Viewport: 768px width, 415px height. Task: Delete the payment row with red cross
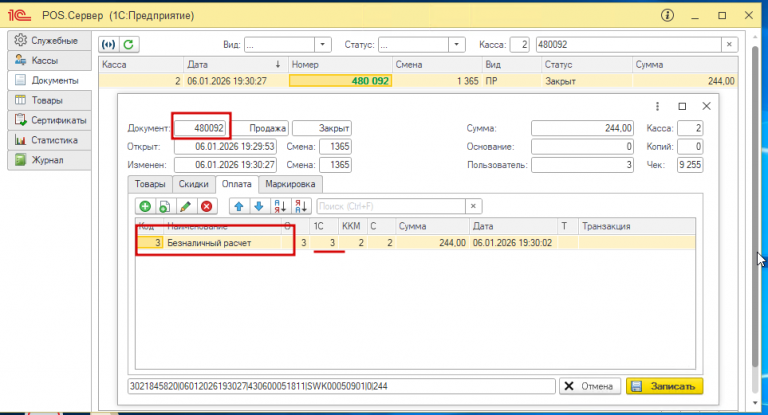pos(206,206)
